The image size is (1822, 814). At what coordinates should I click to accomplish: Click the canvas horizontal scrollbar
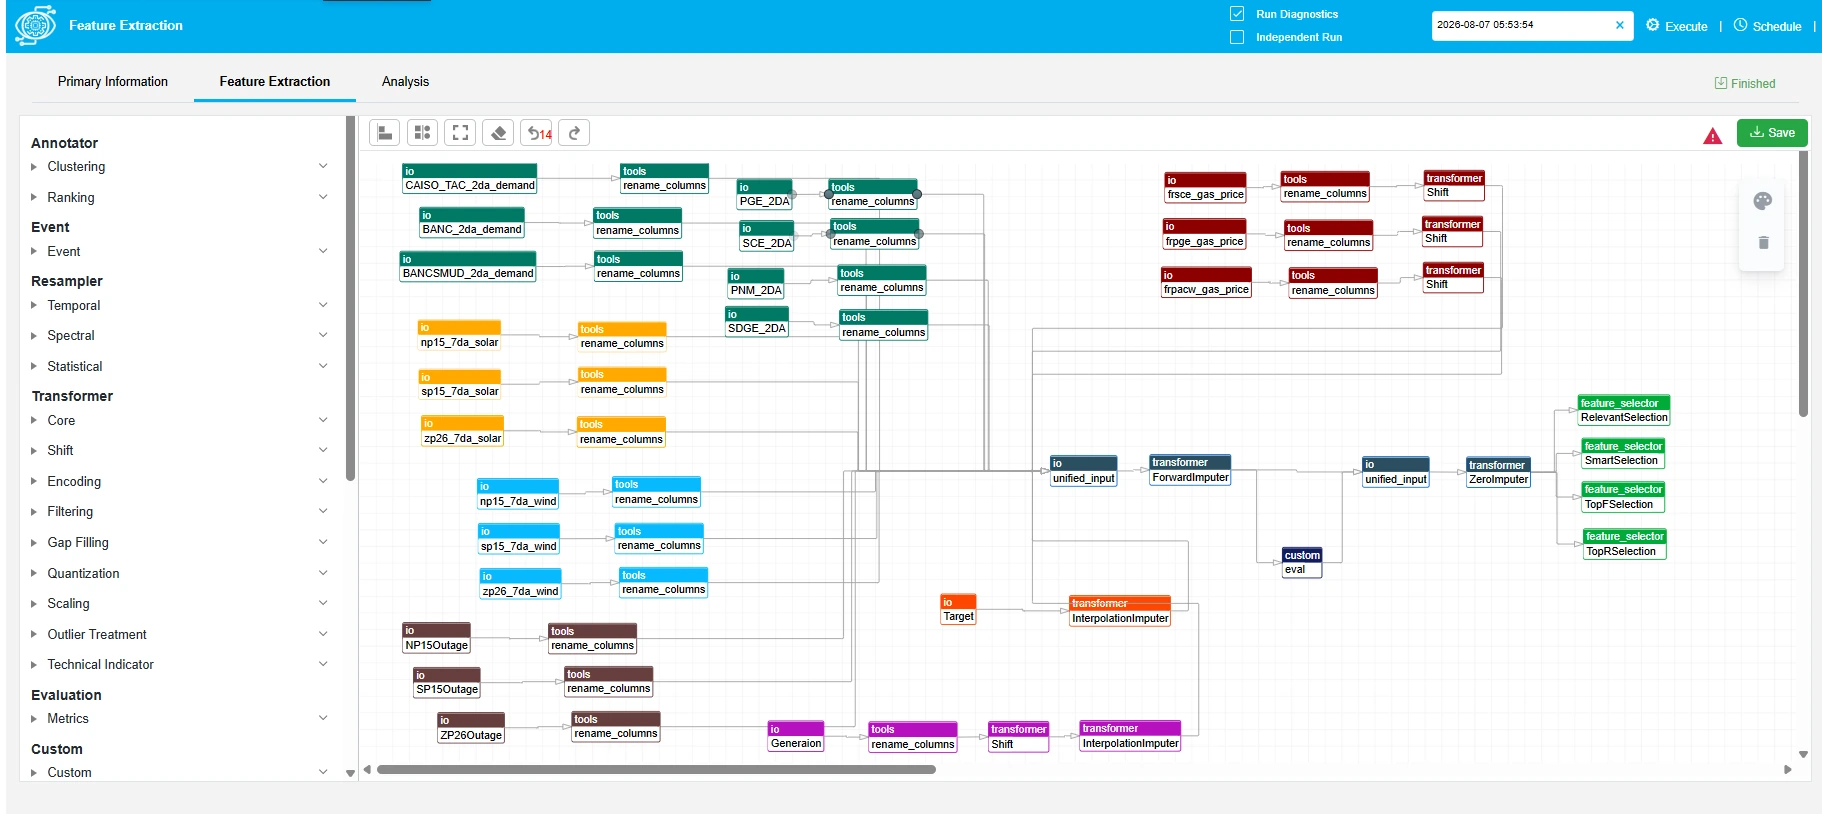pyautogui.click(x=656, y=770)
